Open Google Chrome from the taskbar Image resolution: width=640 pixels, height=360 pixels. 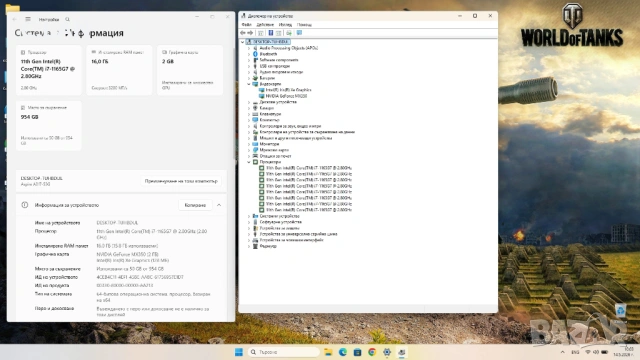[x=372, y=352]
